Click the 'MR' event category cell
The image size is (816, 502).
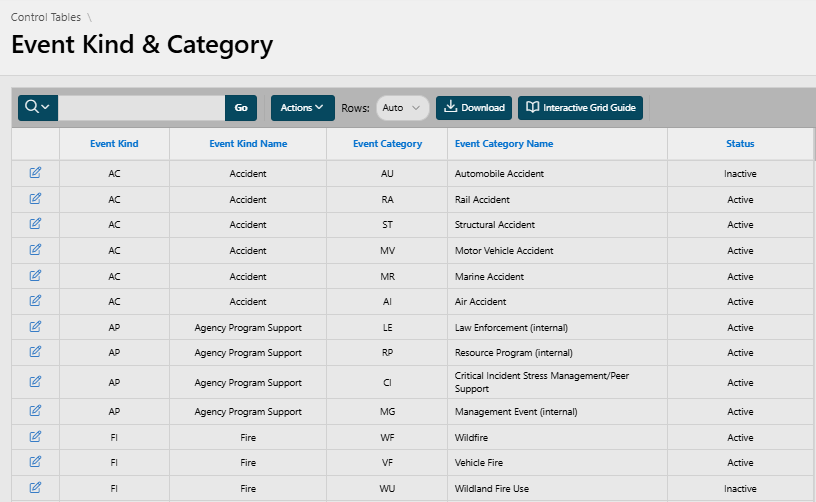click(x=387, y=277)
